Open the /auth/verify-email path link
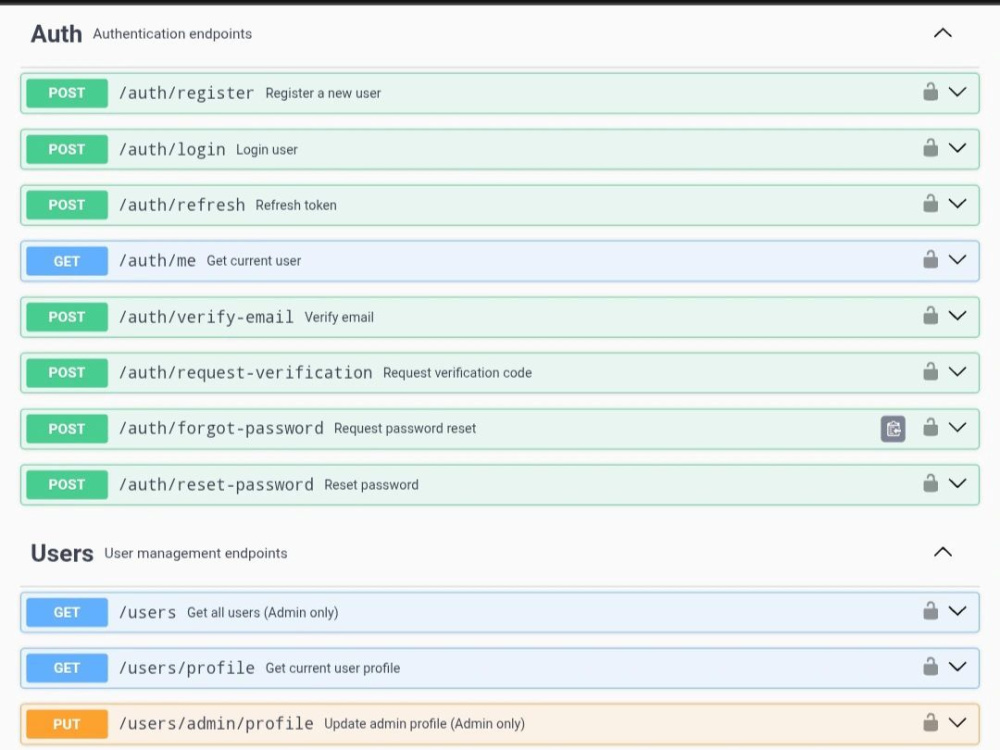This screenshot has width=1000, height=750. (x=206, y=317)
